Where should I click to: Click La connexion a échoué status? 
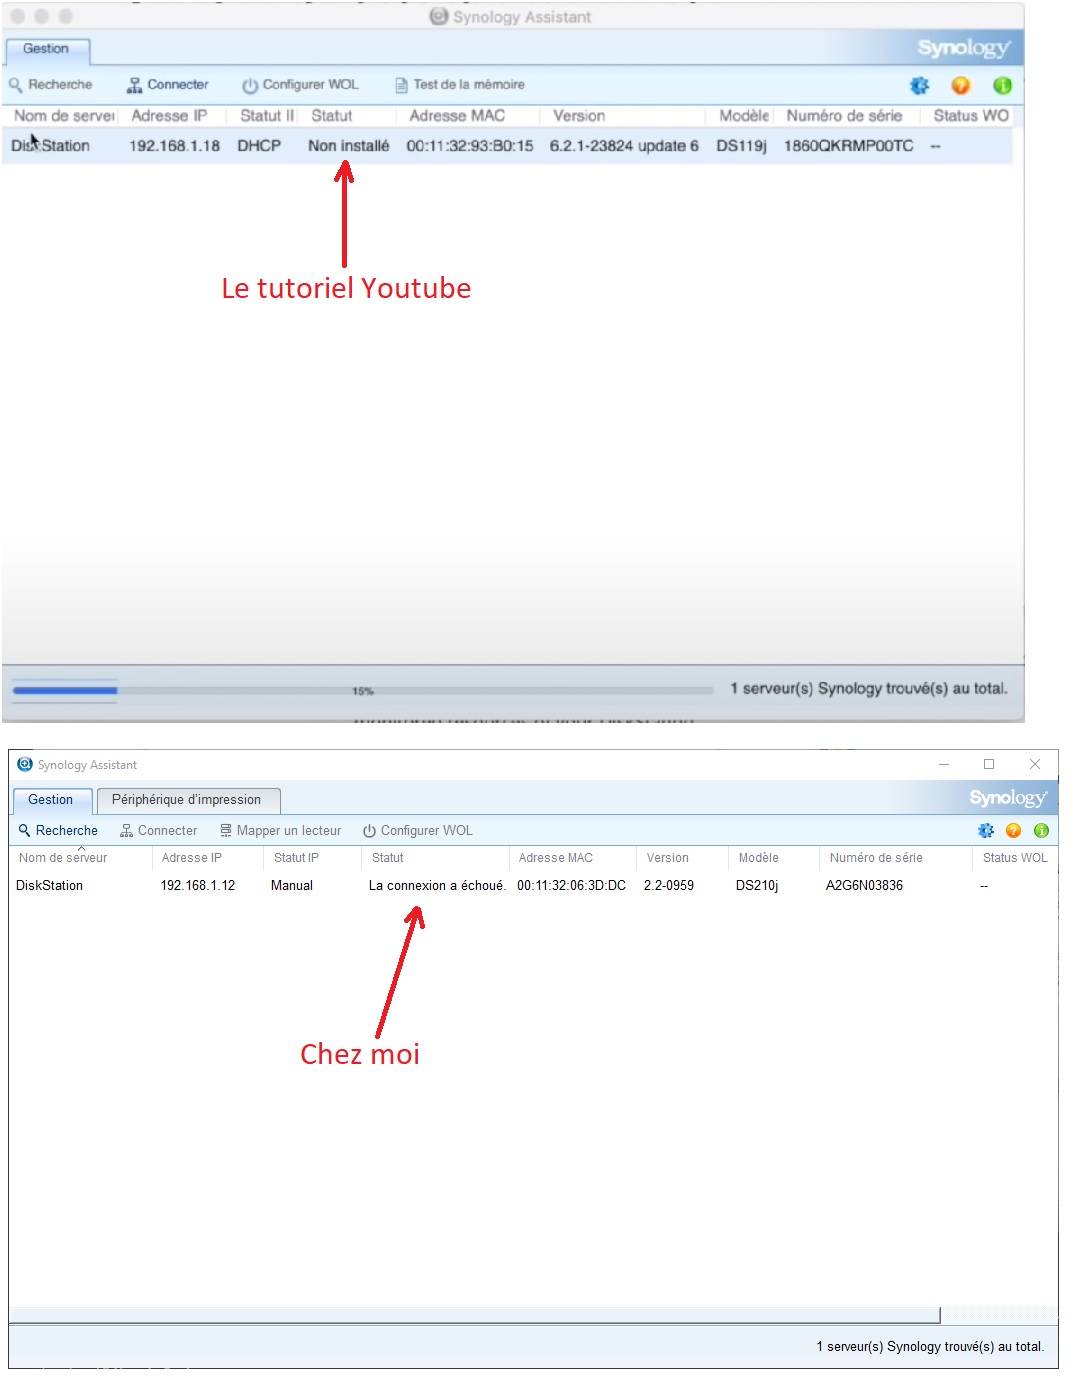pyautogui.click(x=437, y=886)
